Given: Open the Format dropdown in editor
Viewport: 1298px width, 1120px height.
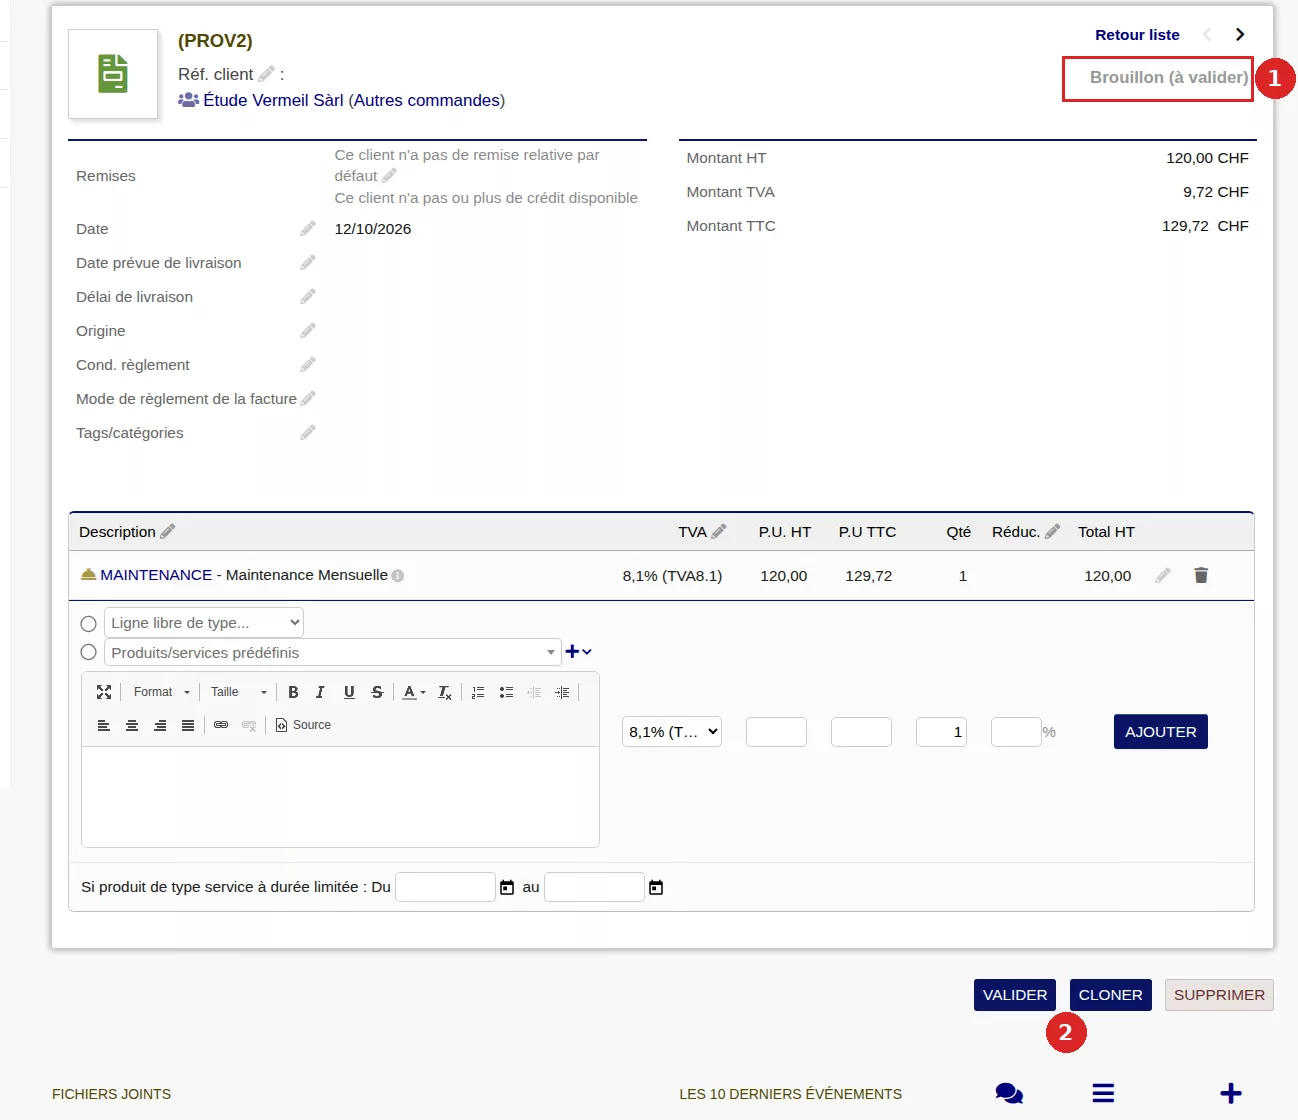Looking at the screenshot, I should (x=161, y=692).
